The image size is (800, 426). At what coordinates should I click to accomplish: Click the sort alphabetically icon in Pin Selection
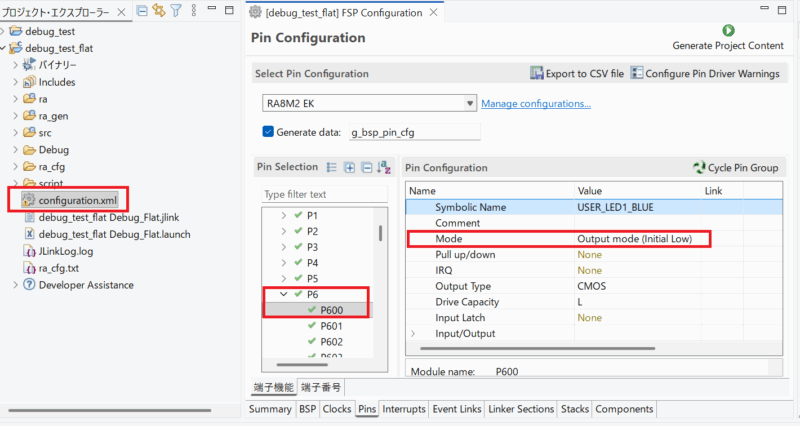click(384, 167)
